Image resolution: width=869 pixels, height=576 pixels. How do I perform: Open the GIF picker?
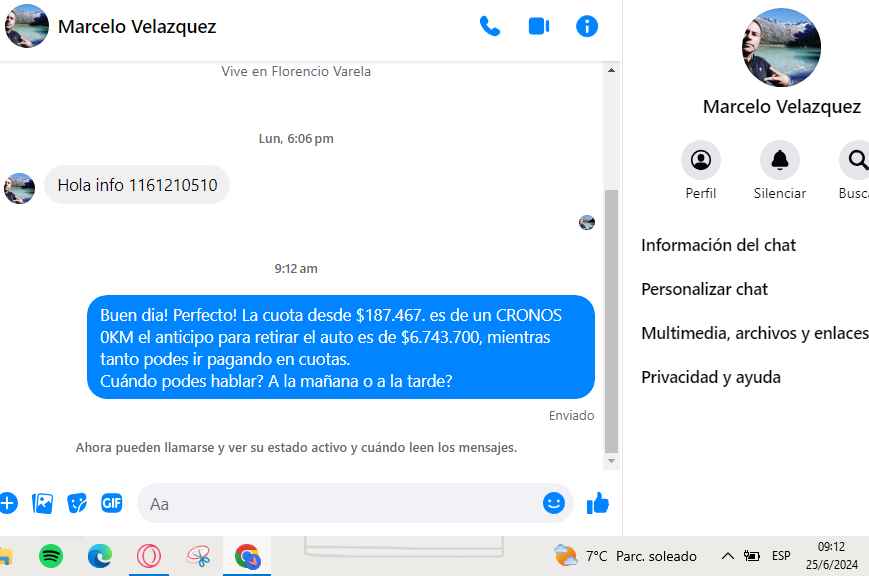pos(111,503)
